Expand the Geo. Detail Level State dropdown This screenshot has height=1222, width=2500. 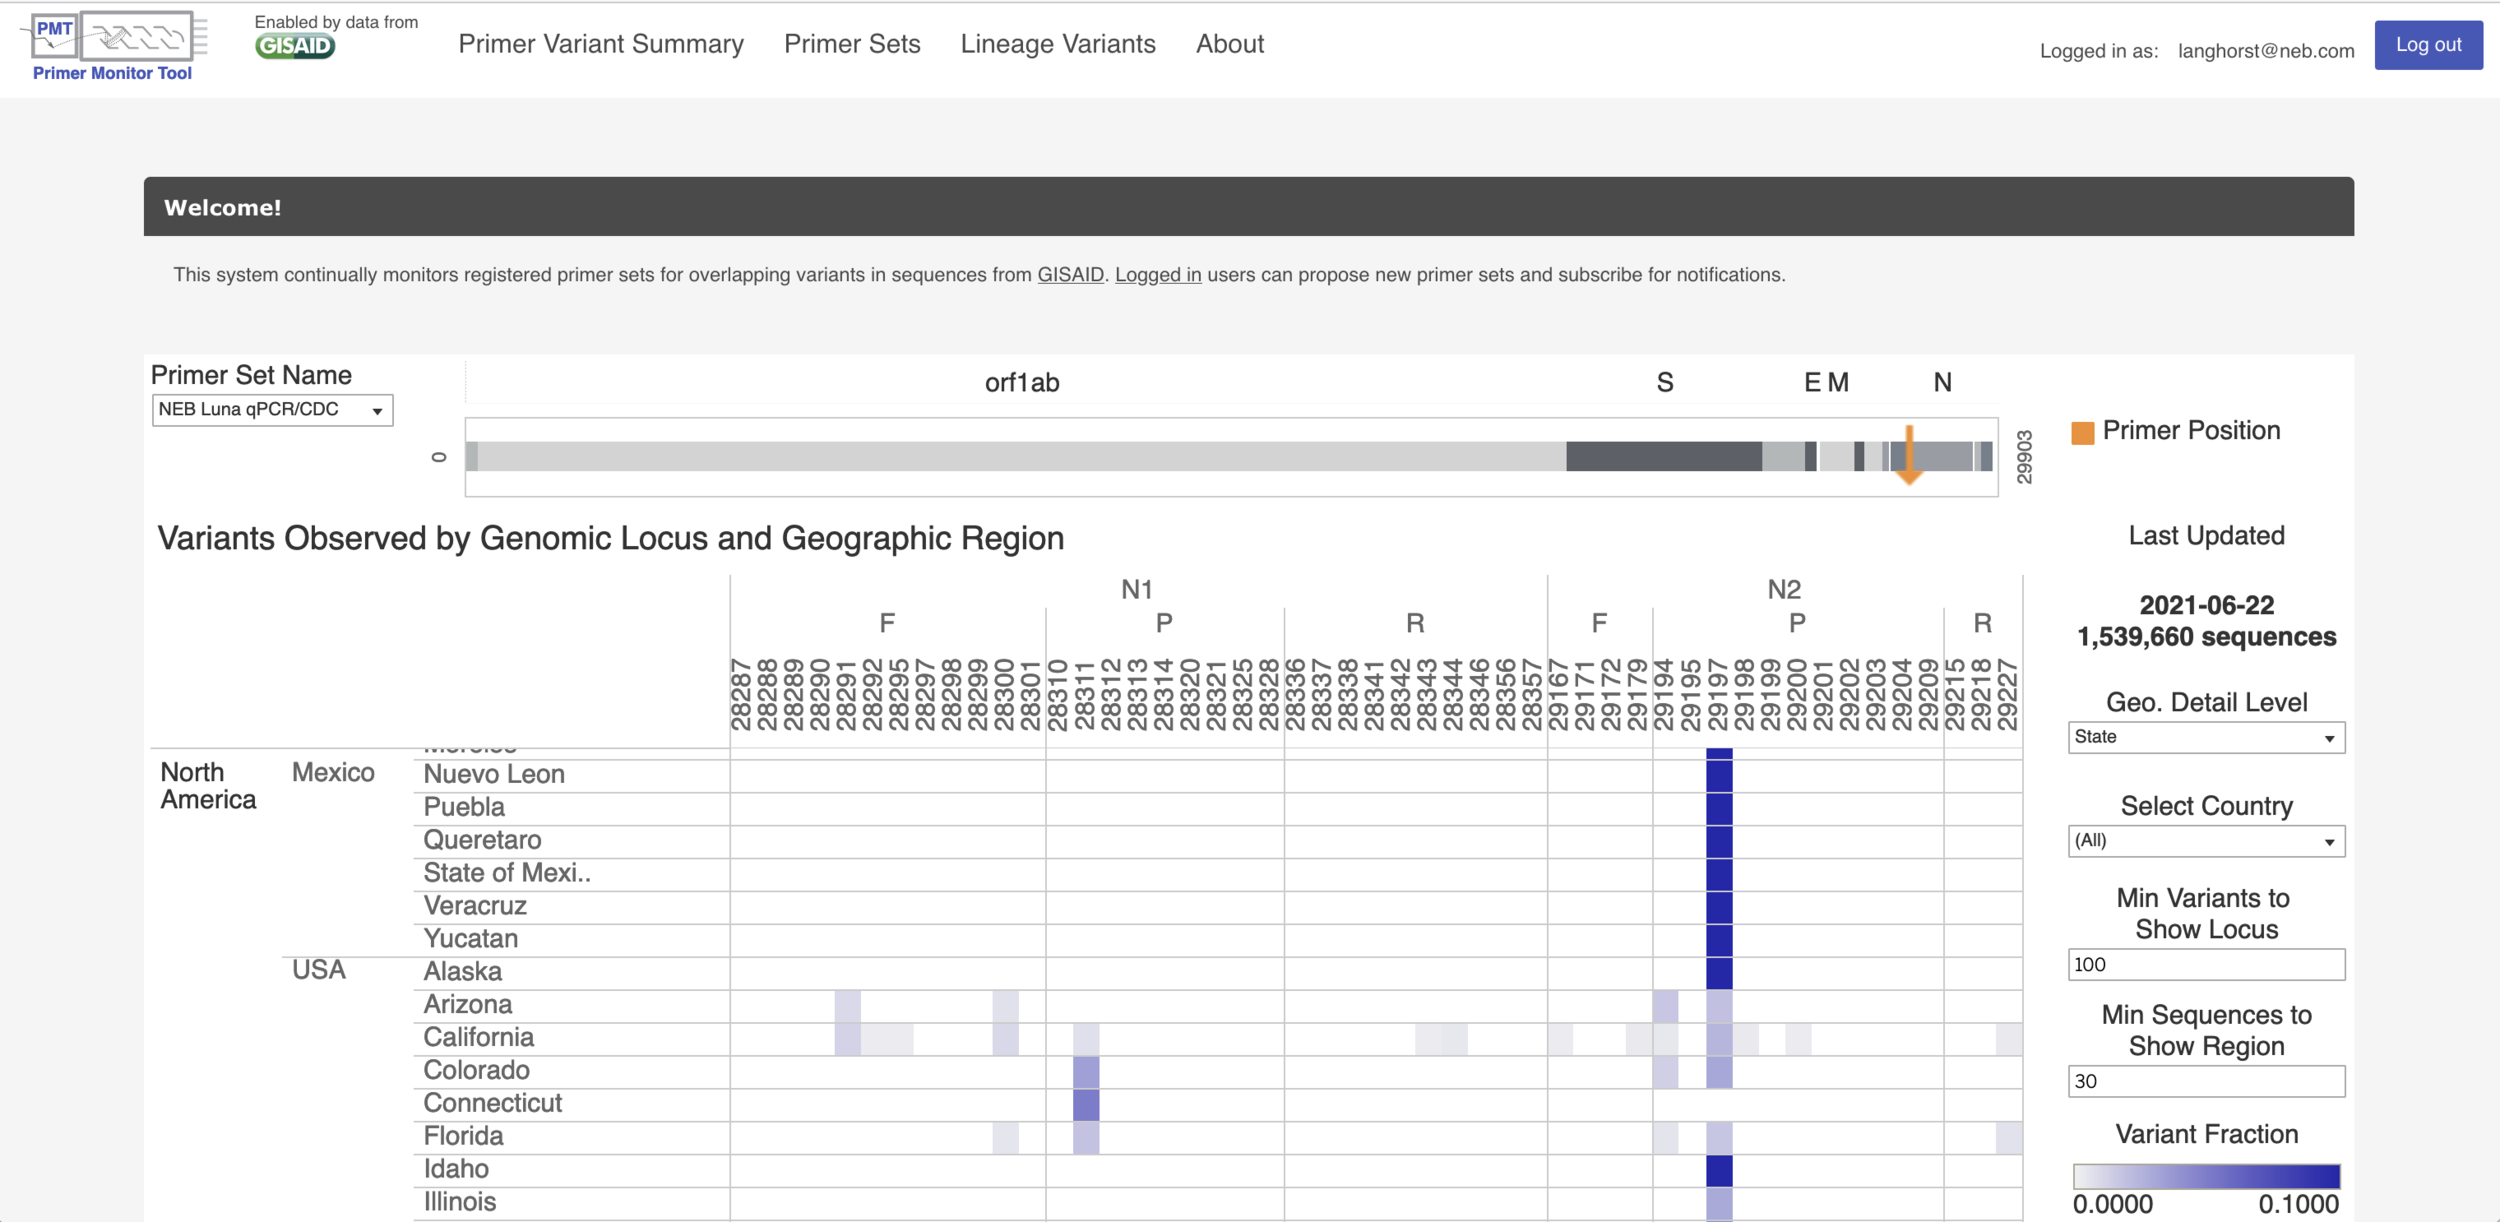click(x=2205, y=738)
